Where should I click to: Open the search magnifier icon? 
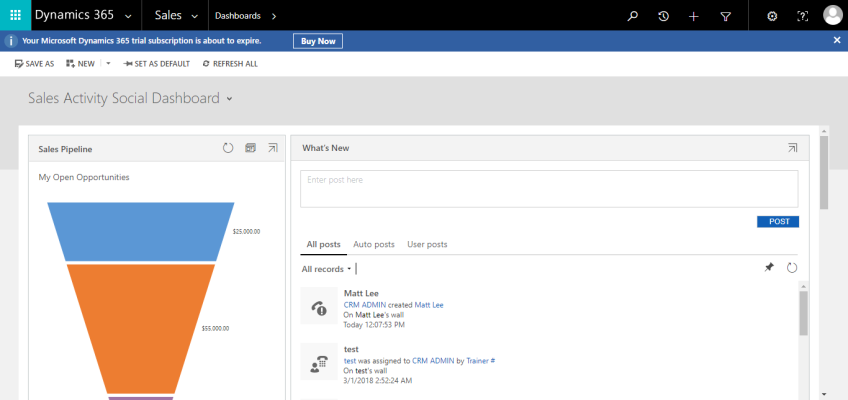[x=632, y=16]
